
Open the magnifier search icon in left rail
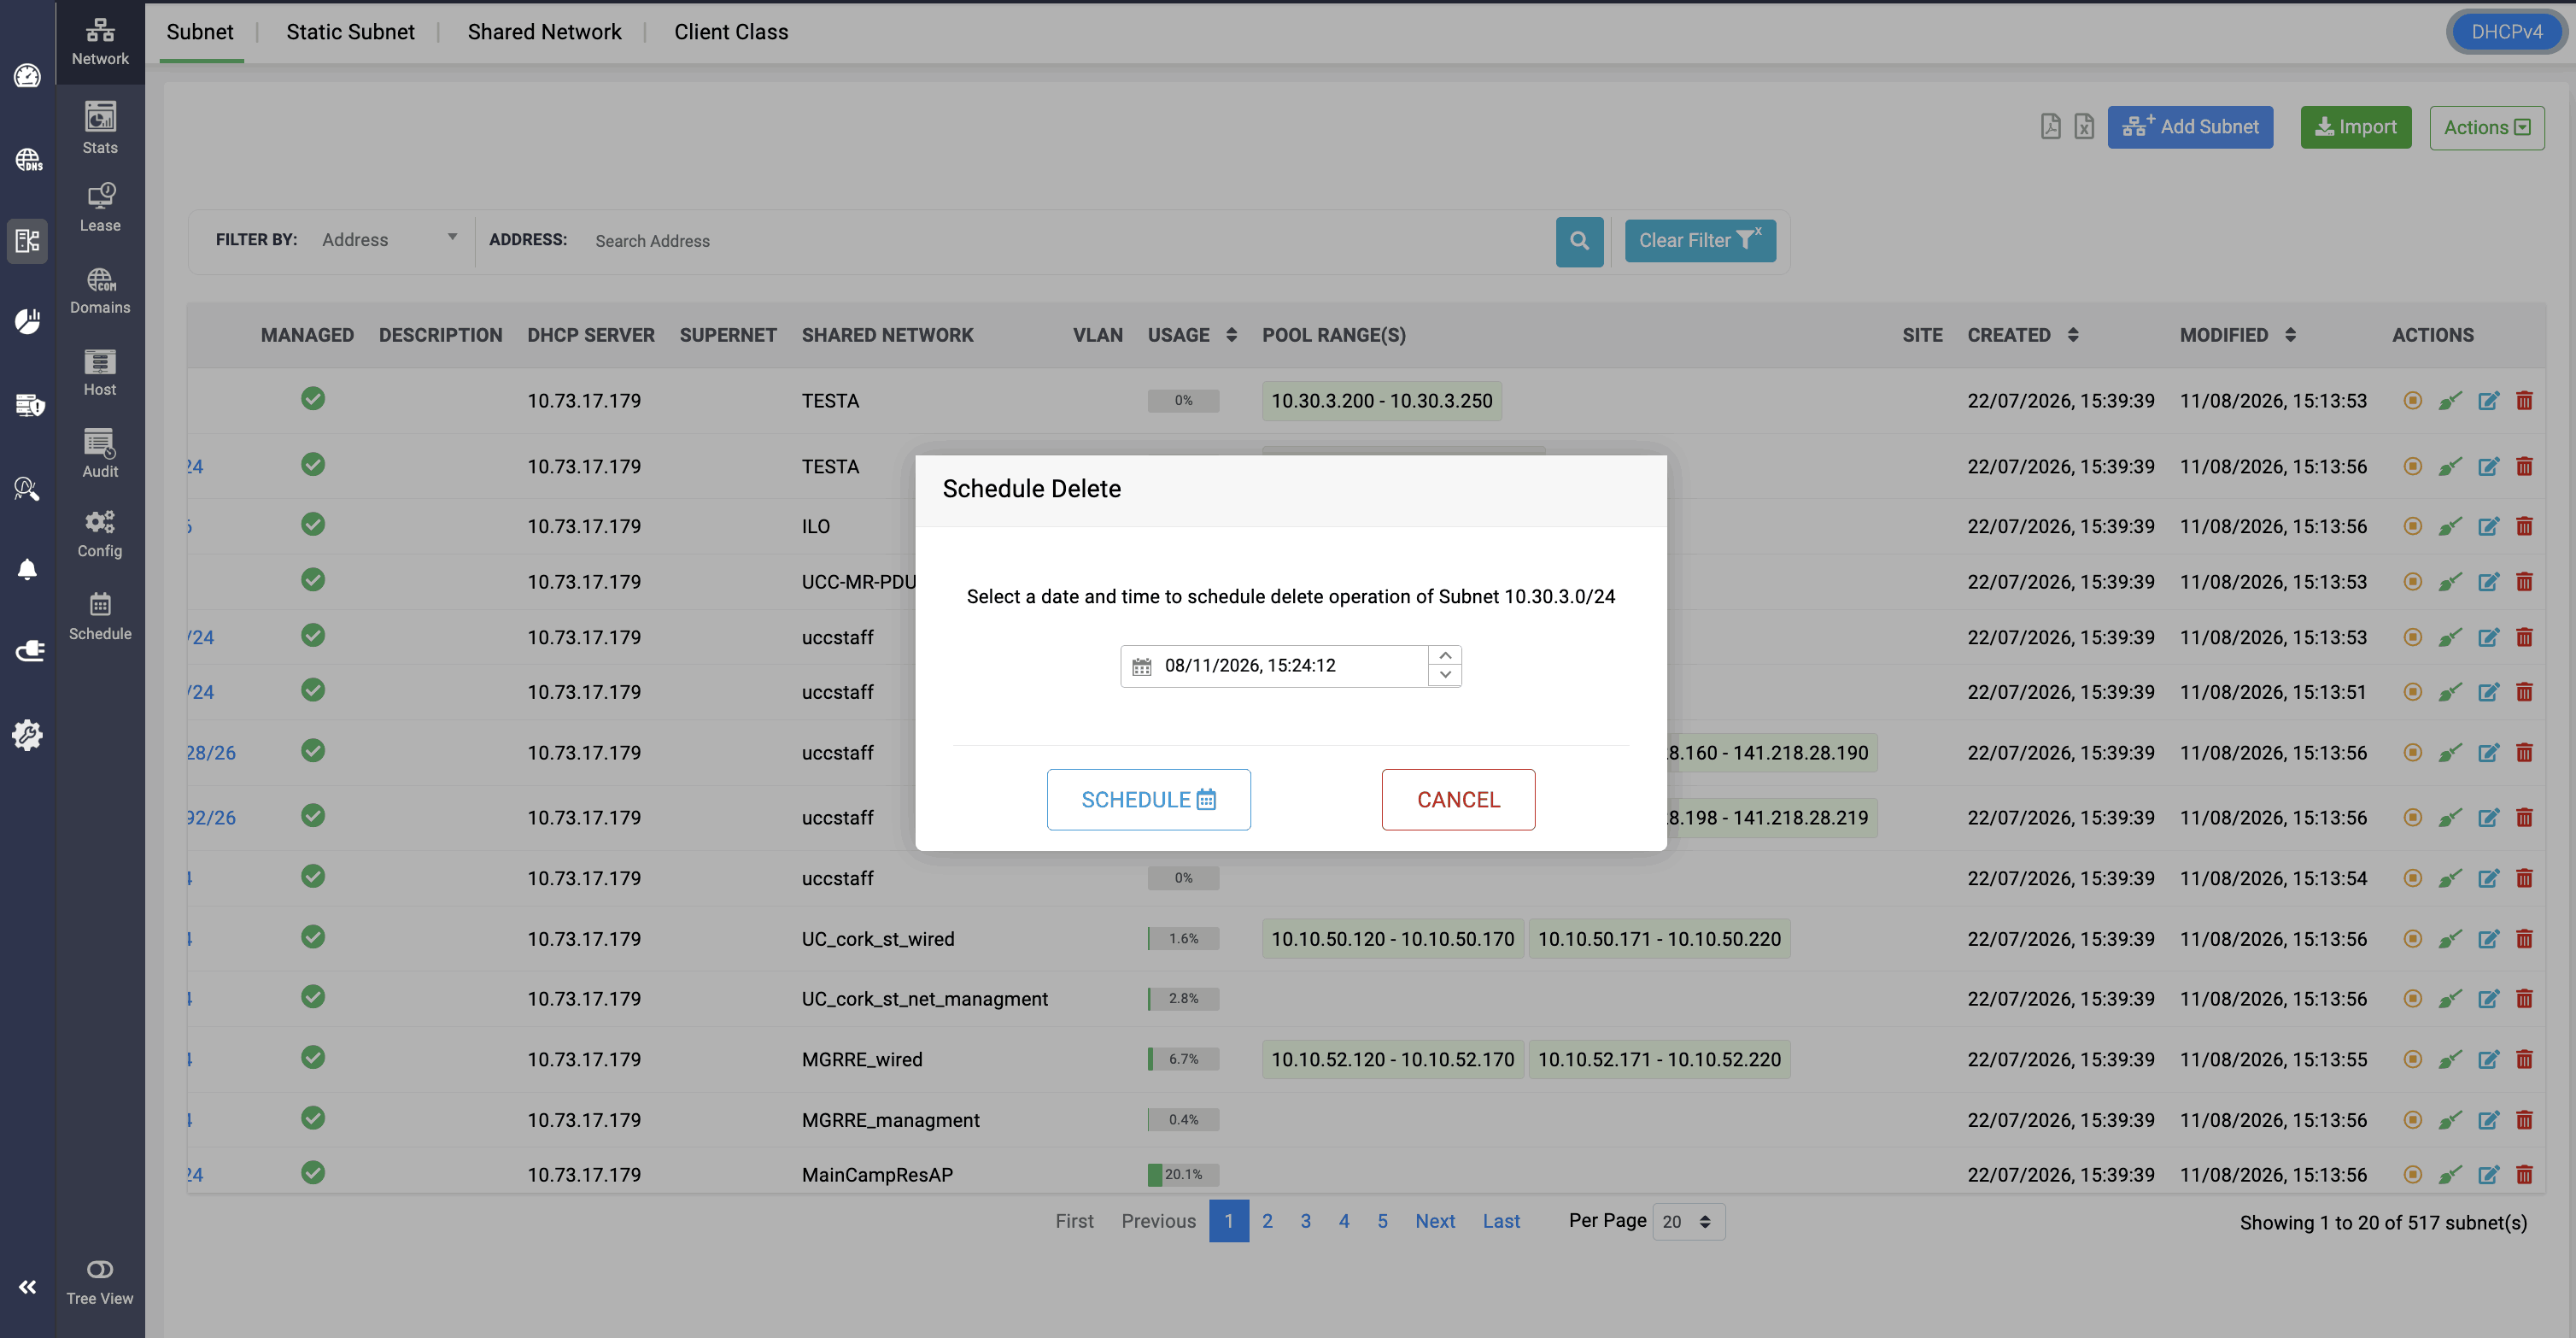click(x=27, y=489)
